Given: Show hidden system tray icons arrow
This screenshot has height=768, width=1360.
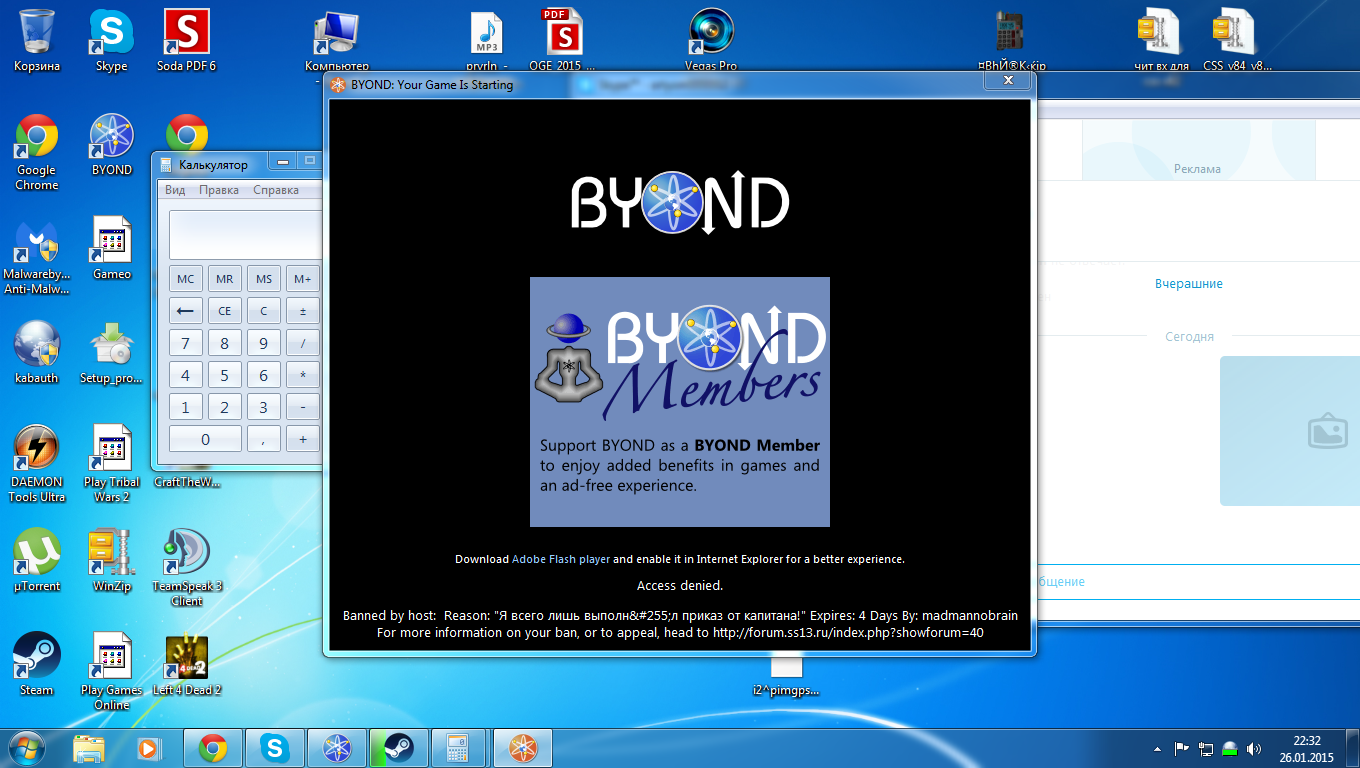Looking at the screenshot, I should (x=1159, y=748).
